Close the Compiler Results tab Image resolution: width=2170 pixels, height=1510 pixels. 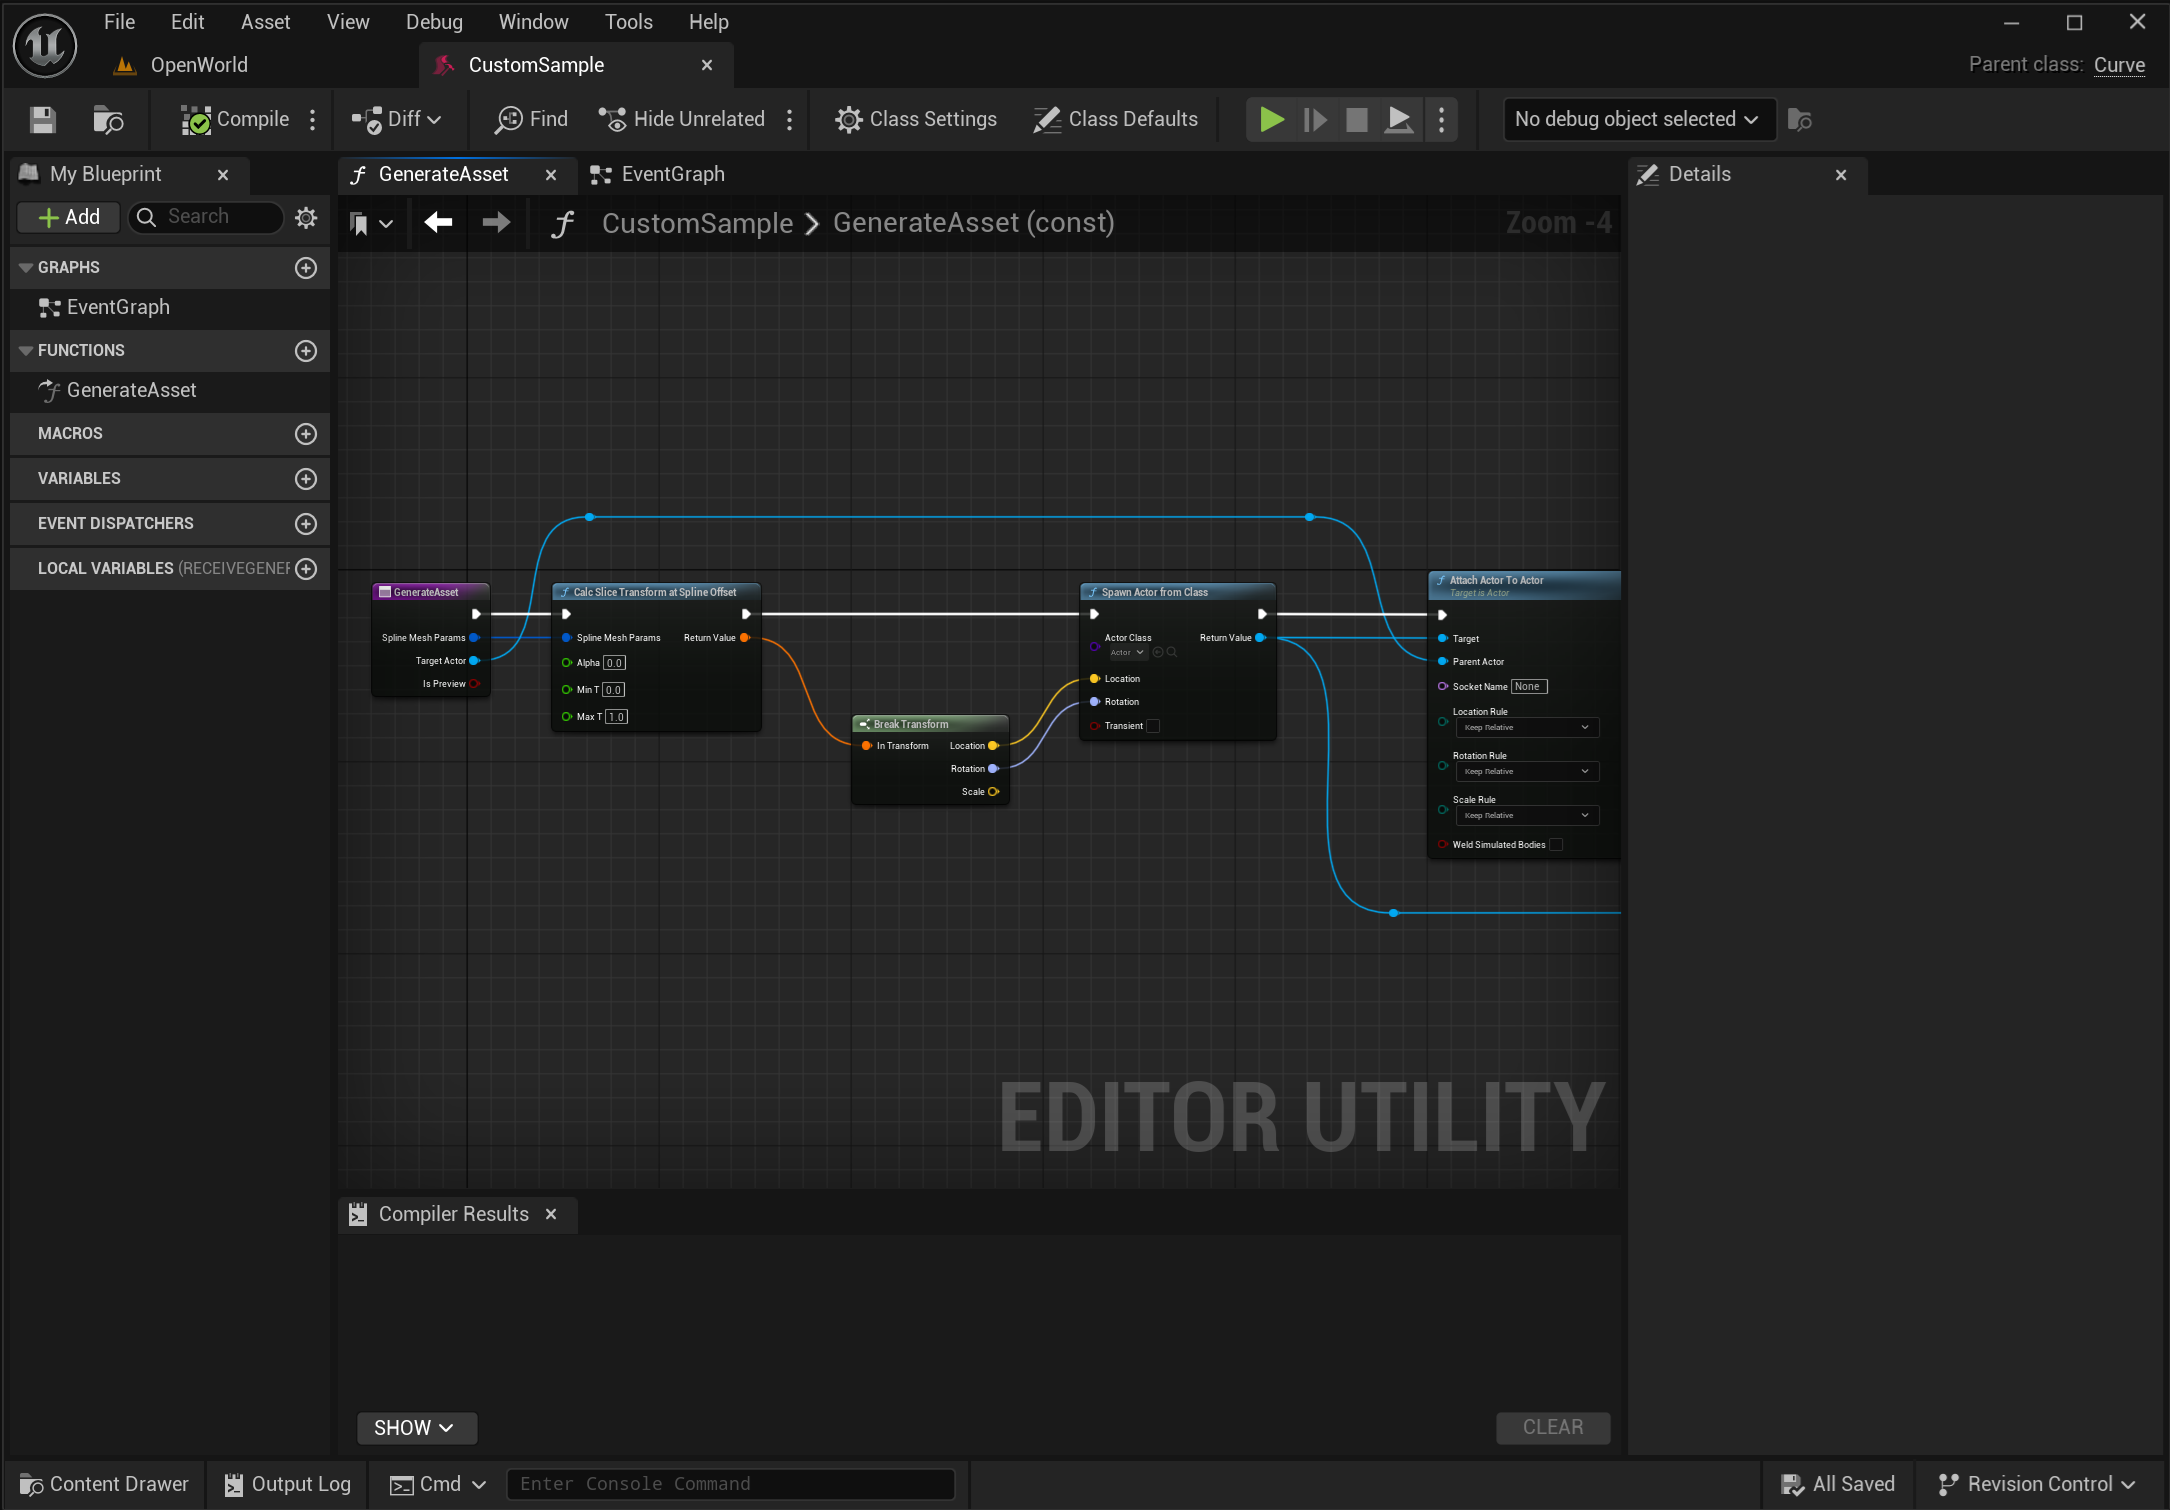[551, 1214]
